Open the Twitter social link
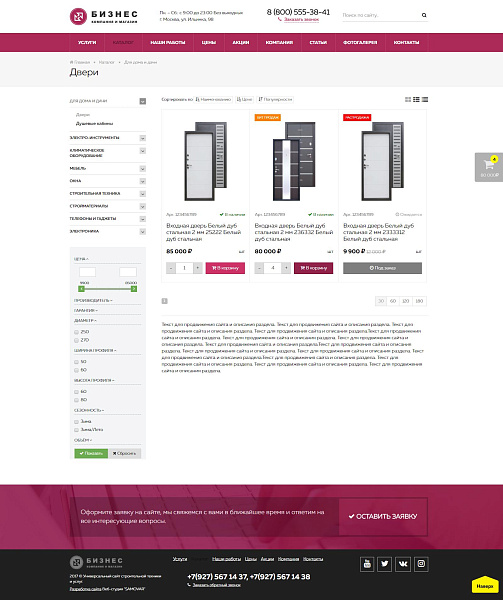This screenshot has width=503, height=600. click(x=384, y=564)
